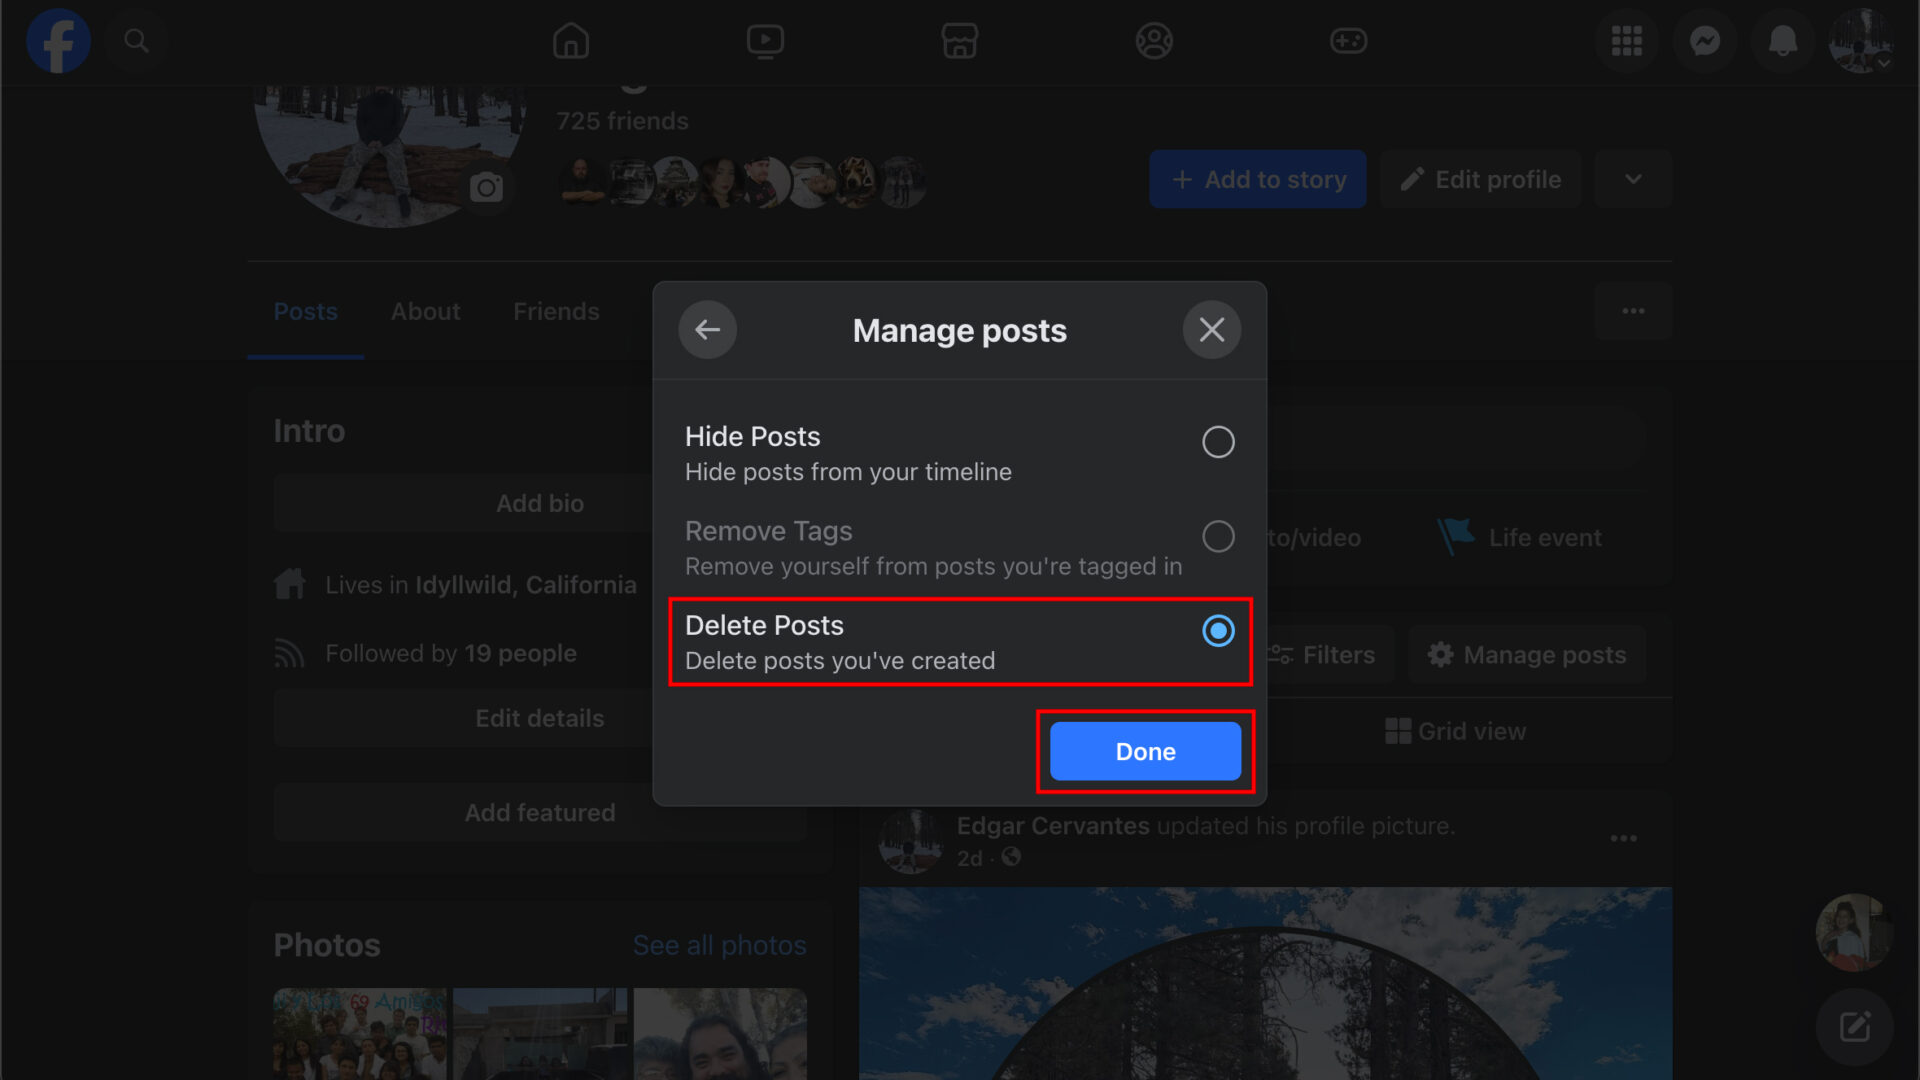Open Messenger chats

[x=1705, y=41]
